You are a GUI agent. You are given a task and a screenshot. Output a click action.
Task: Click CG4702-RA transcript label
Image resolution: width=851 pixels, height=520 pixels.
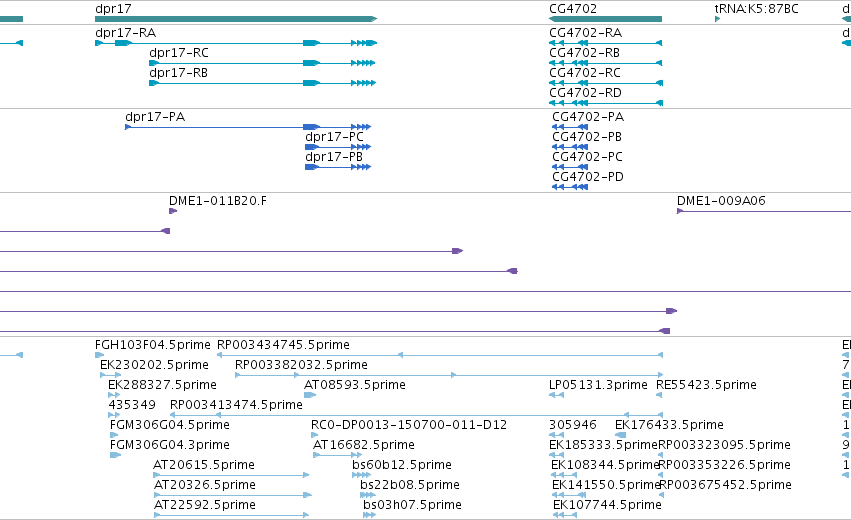tap(585, 33)
